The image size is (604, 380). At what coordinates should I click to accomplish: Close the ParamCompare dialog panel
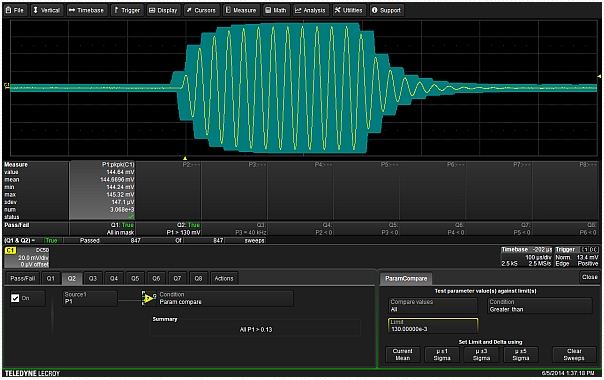(589, 277)
